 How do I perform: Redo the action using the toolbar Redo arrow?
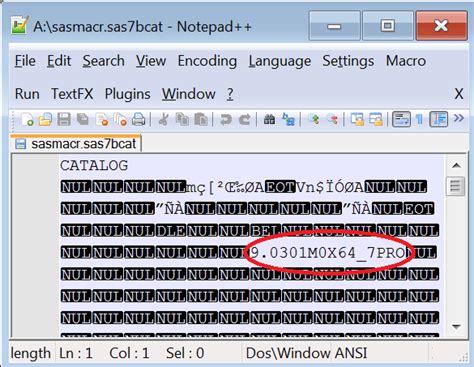(x=245, y=119)
